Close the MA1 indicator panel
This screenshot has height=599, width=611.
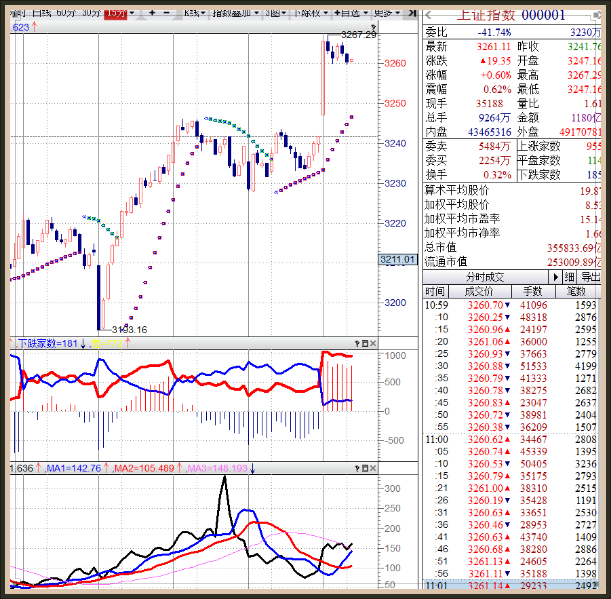point(373,468)
